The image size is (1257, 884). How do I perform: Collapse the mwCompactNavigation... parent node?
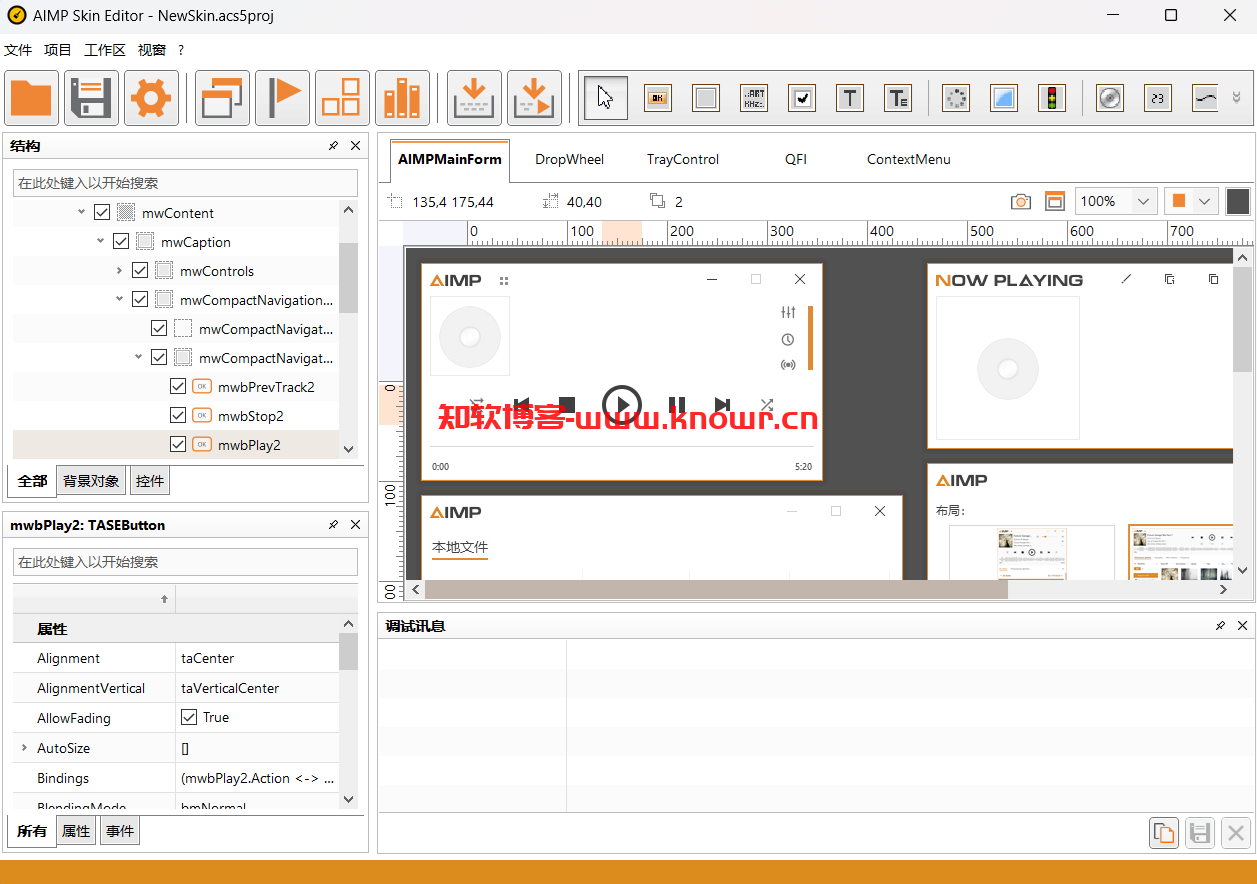[119, 300]
